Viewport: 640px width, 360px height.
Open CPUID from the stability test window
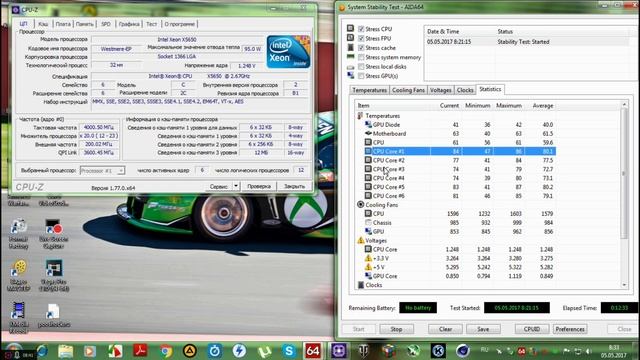(532, 329)
